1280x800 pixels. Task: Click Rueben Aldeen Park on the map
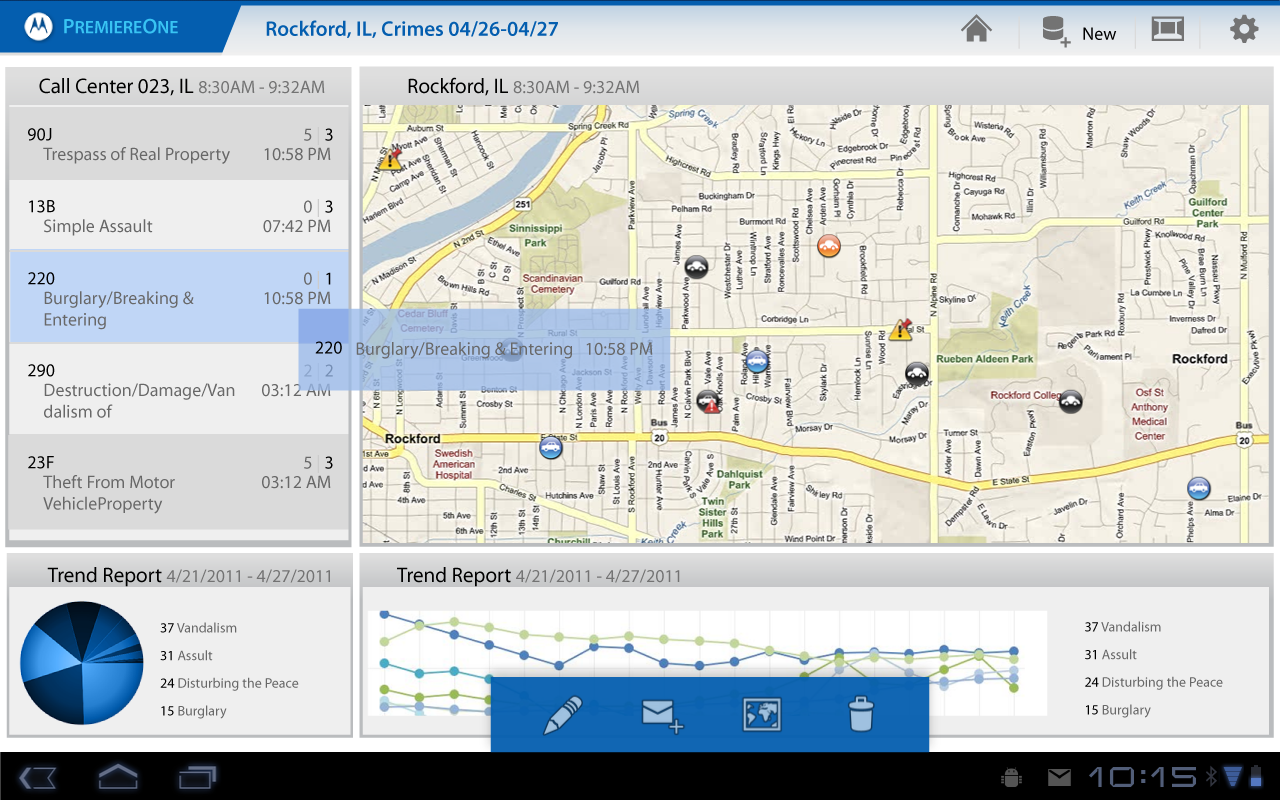pyautogui.click(x=985, y=359)
